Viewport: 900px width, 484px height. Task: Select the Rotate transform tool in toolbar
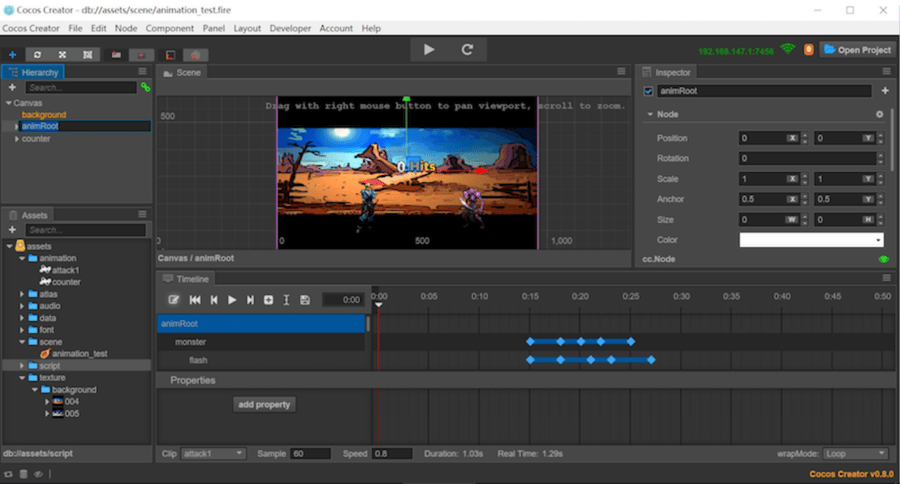pyautogui.click(x=37, y=54)
